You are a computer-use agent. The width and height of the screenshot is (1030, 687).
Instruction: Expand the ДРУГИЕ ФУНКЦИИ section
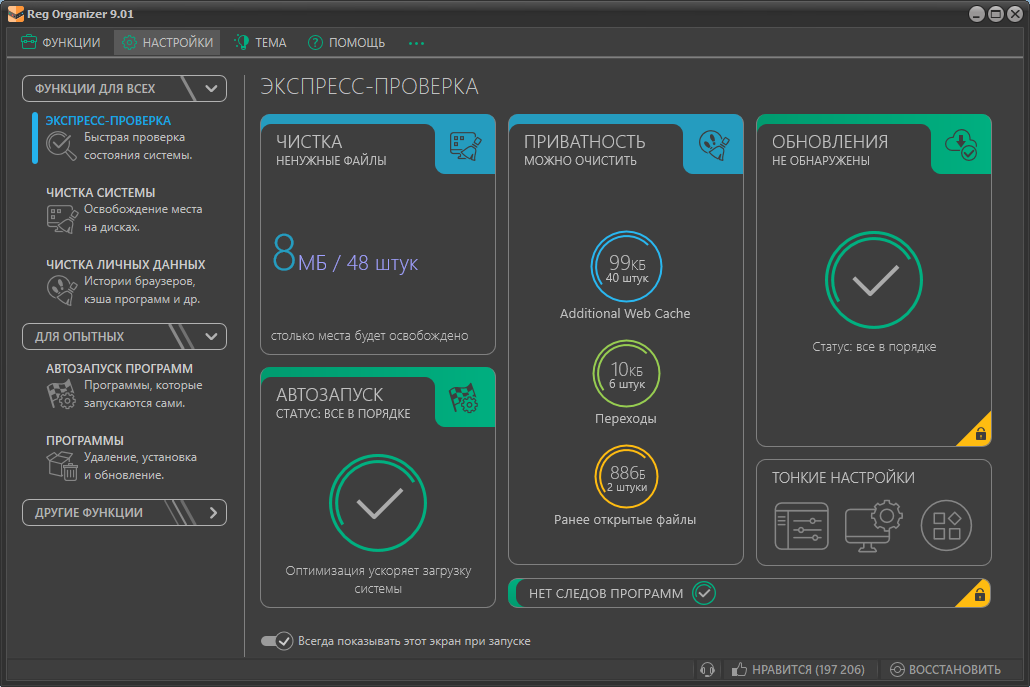coord(124,512)
